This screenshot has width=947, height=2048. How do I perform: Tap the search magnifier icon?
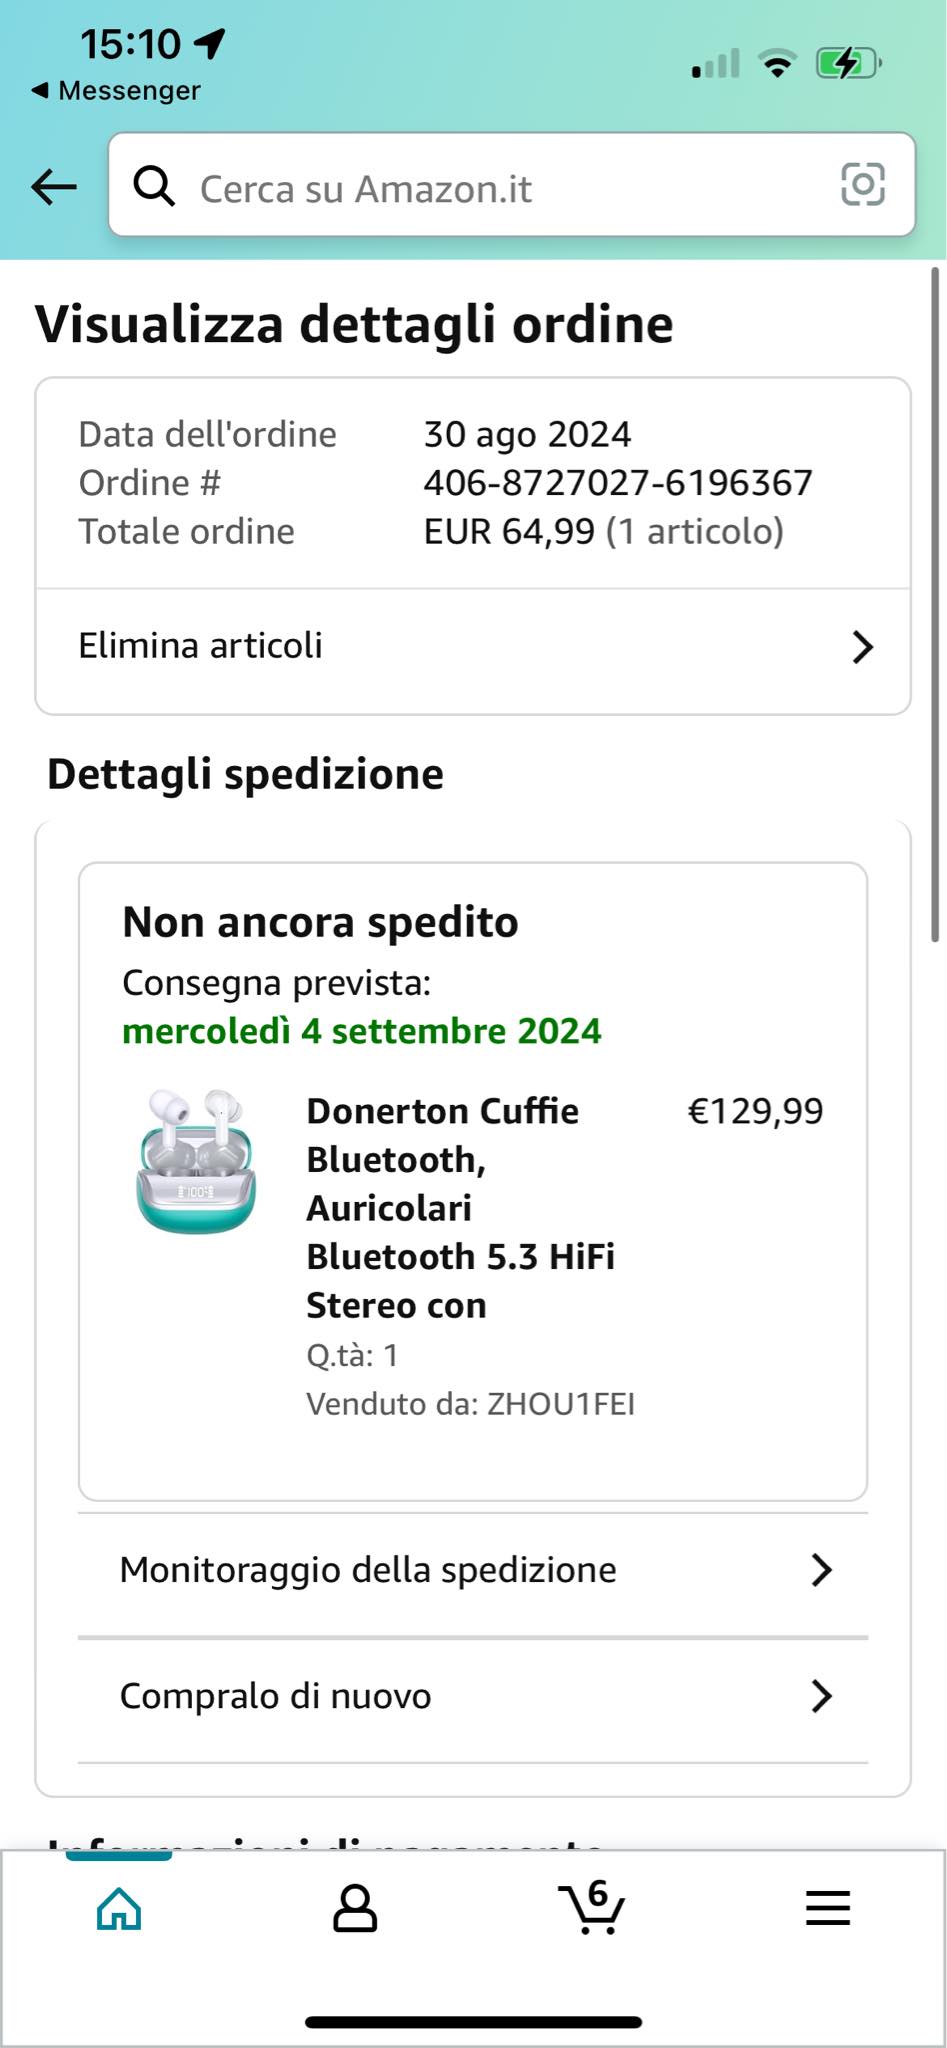(154, 186)
